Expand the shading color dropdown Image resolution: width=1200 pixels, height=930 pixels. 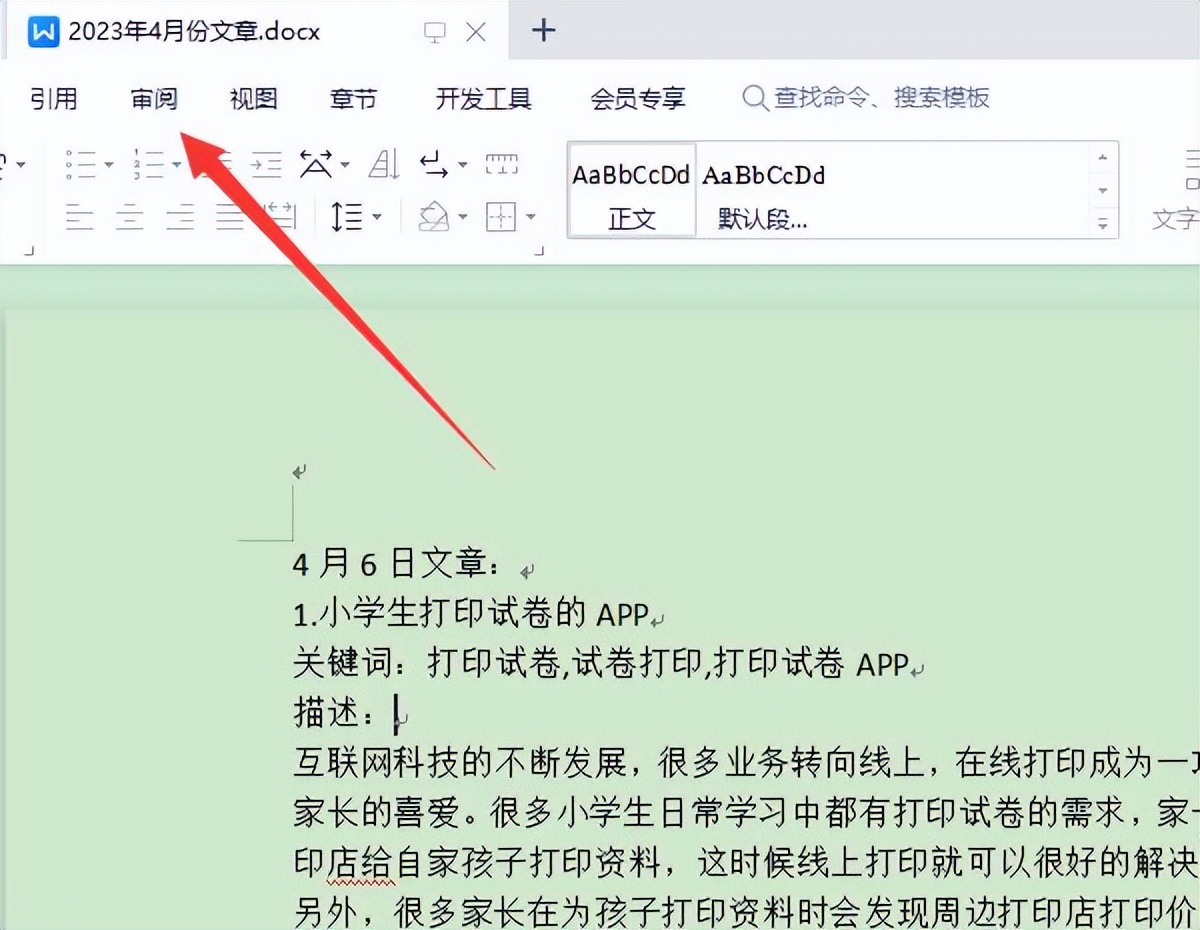click(461, 216)
